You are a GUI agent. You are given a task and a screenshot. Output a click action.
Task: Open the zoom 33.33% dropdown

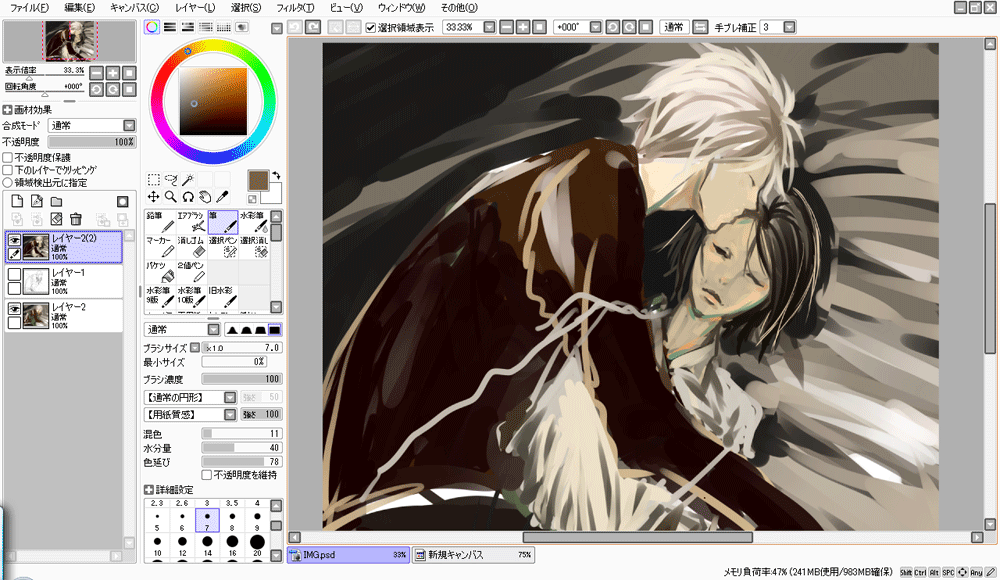489,27
